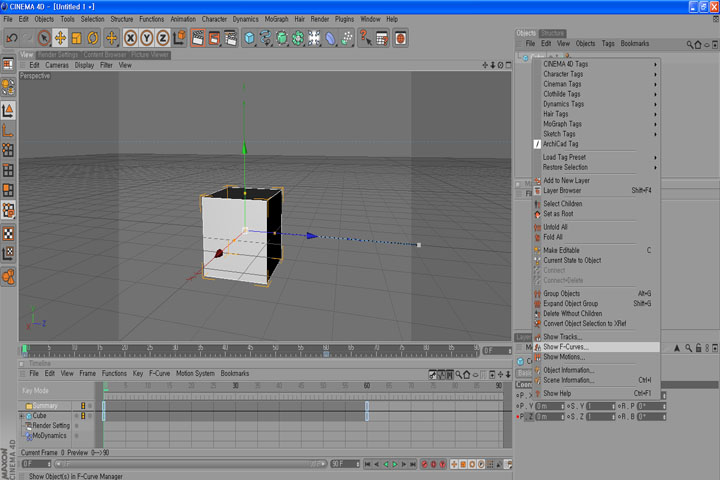Screen dimensions: 720x480
Task: Go to end of animation button
Action: pos(413,464)
